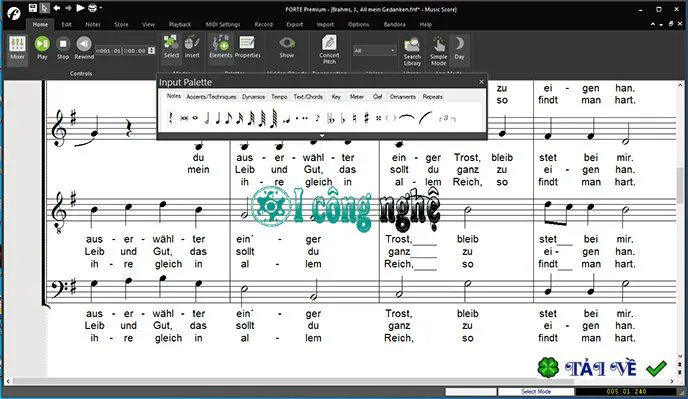Open the Playback ribbon tab
The width and height of the screenshot is (688, 399).
pyautogui.click(x=180, y=25)
